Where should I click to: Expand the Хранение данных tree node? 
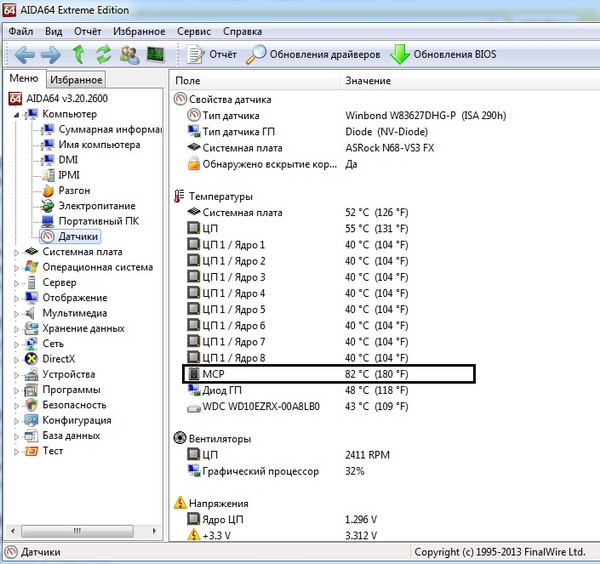coord(16,329)
